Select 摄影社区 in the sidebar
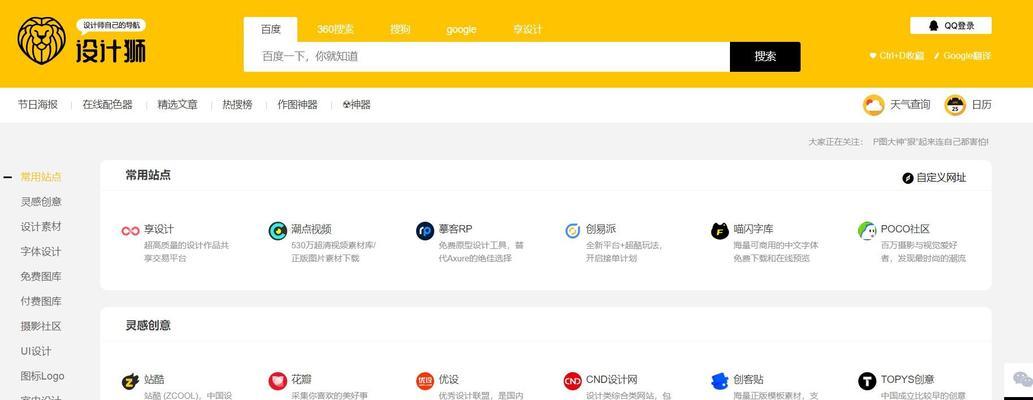The image size is (1033, 400). coord(41,326)
